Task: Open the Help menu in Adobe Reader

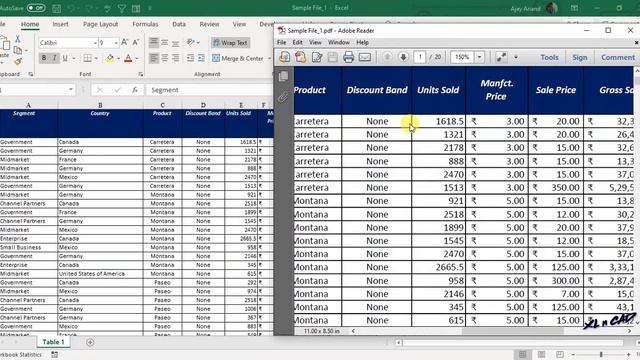Action: (362, 42)
